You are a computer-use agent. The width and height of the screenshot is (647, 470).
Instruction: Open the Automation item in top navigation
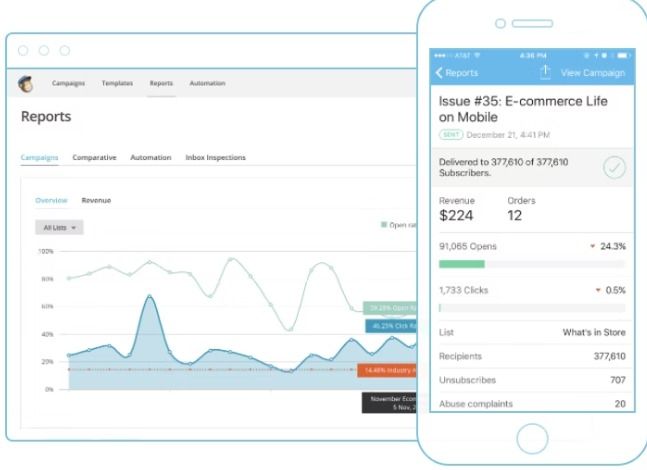[x=208, y=83]
